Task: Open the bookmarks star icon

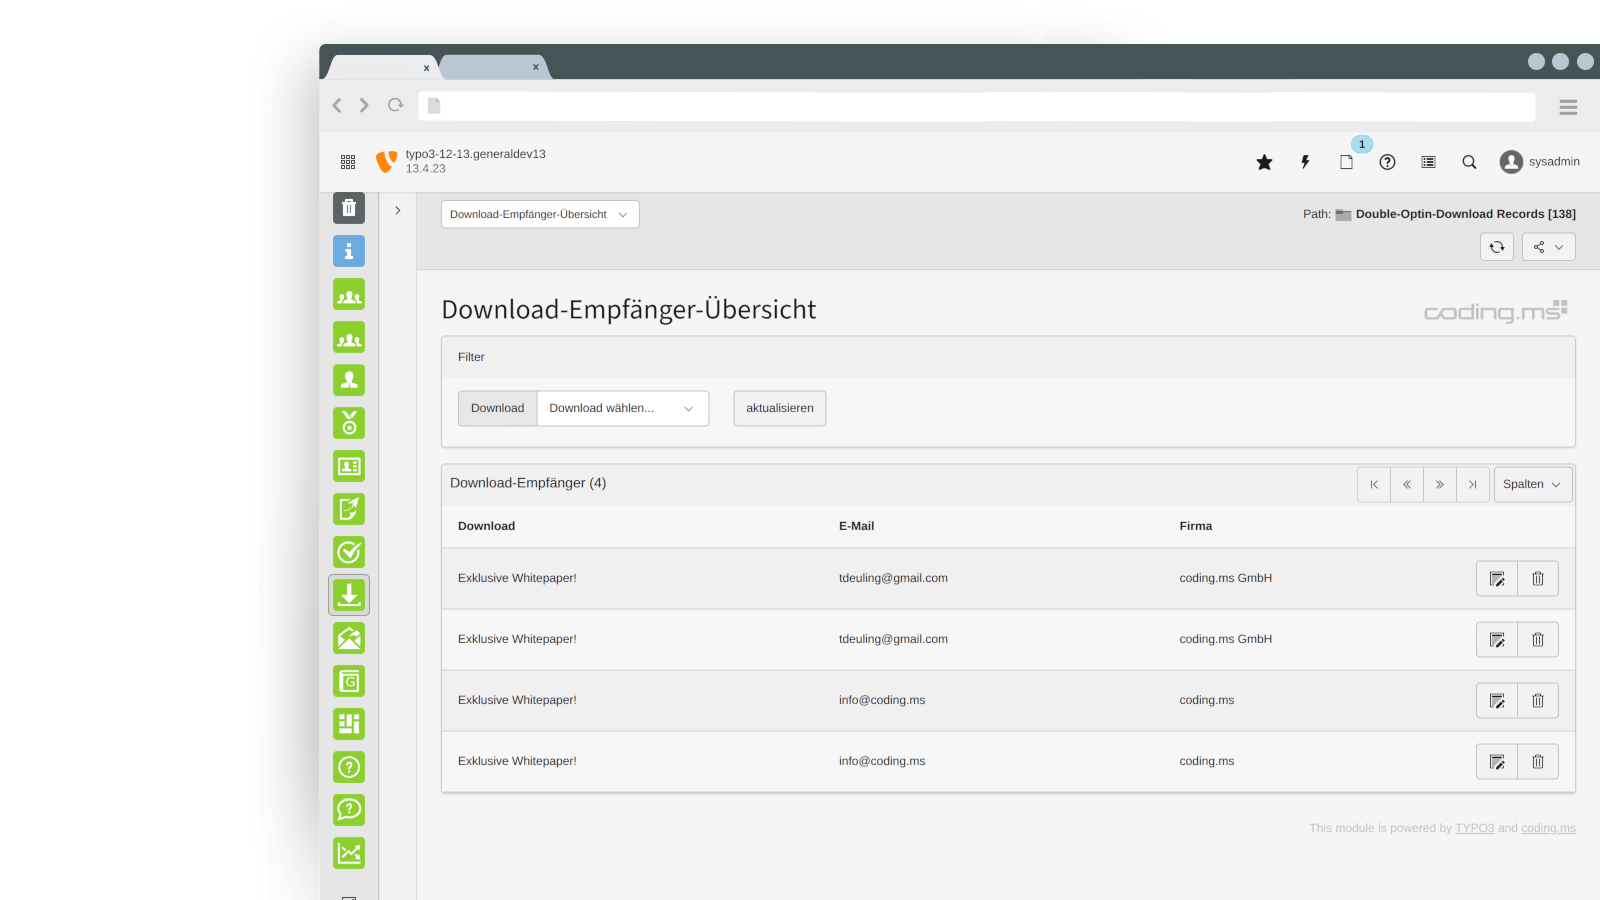Action: tap(1264, 162)
